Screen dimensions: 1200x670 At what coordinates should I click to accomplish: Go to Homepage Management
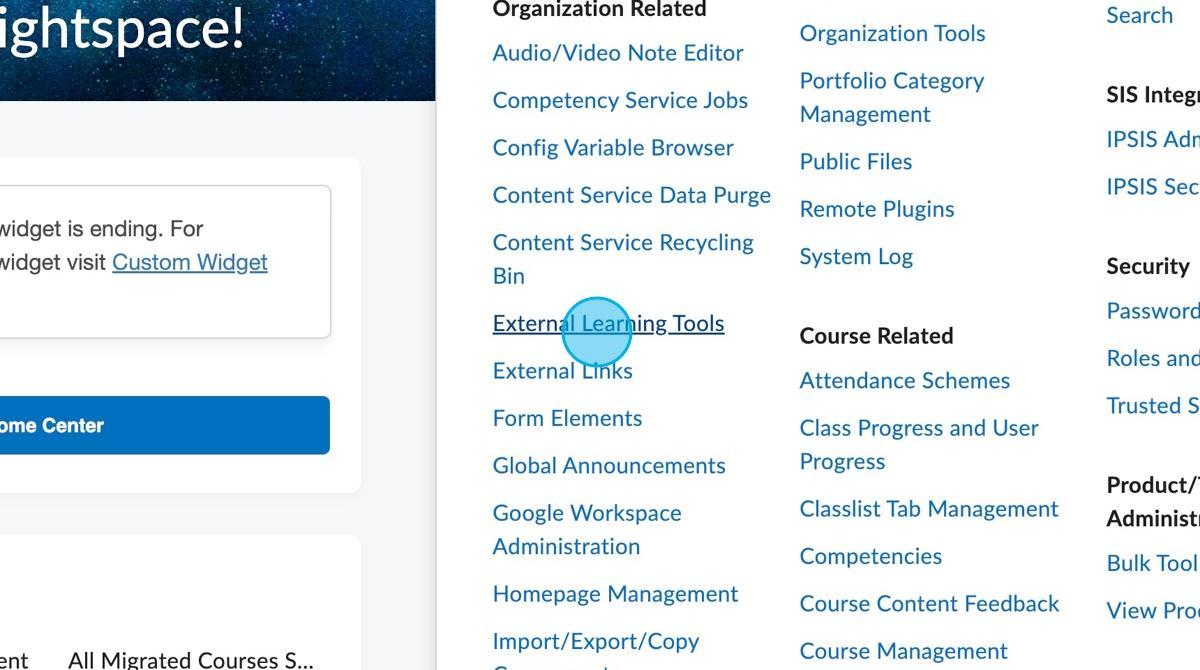tap(615, 593)
